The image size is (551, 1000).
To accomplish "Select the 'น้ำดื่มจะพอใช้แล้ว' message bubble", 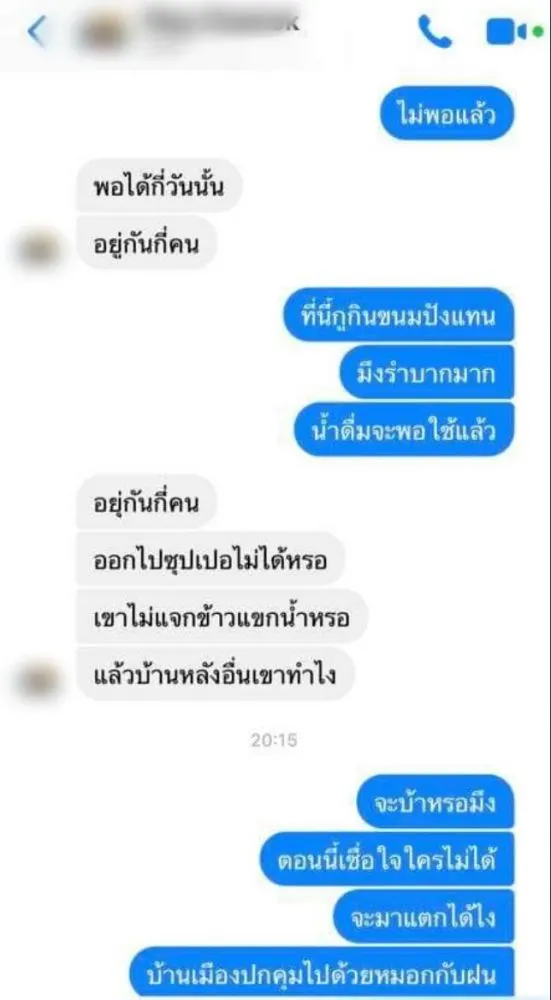I will pos(404,429).
